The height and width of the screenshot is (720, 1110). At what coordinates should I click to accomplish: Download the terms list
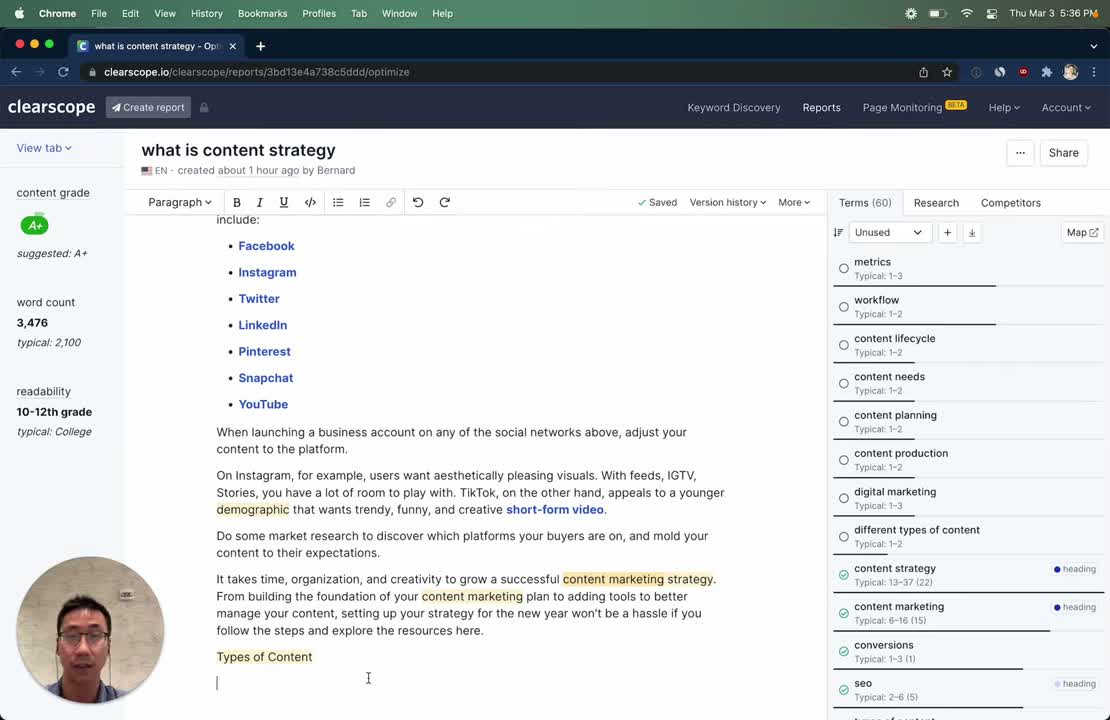click(972, 232)
